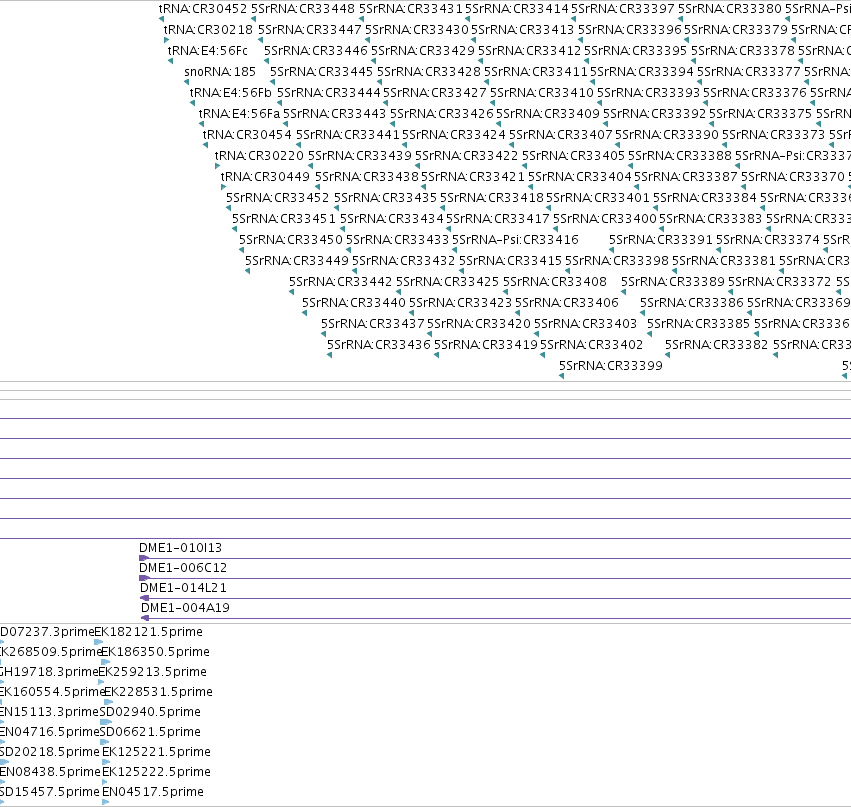Select the tRNA:E4:56Fa label
This screenshot has width=851, height=807.
[x=239, y=114]
